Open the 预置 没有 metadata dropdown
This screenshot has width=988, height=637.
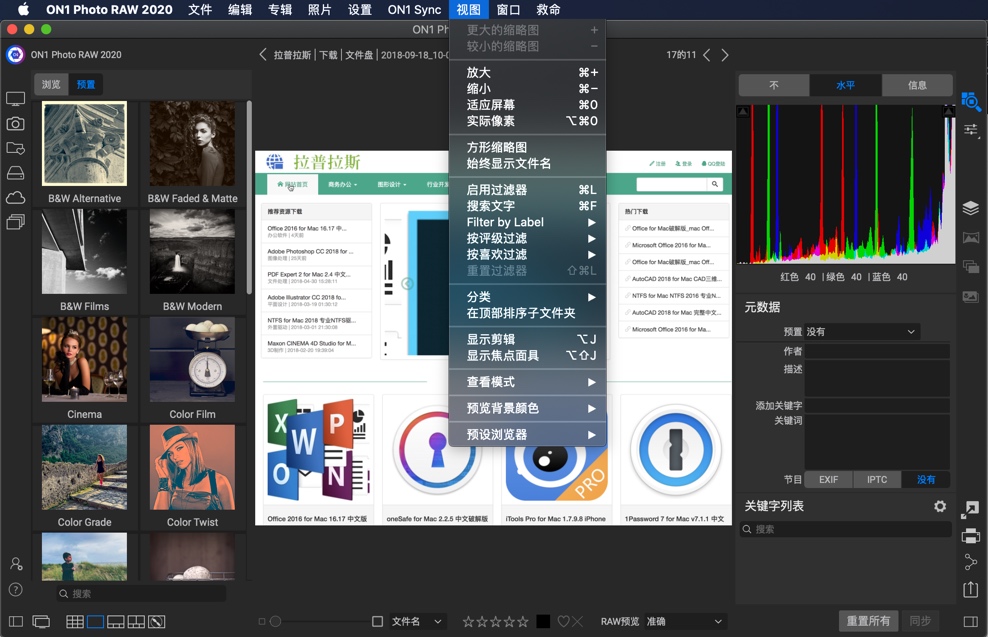point(861,331)
